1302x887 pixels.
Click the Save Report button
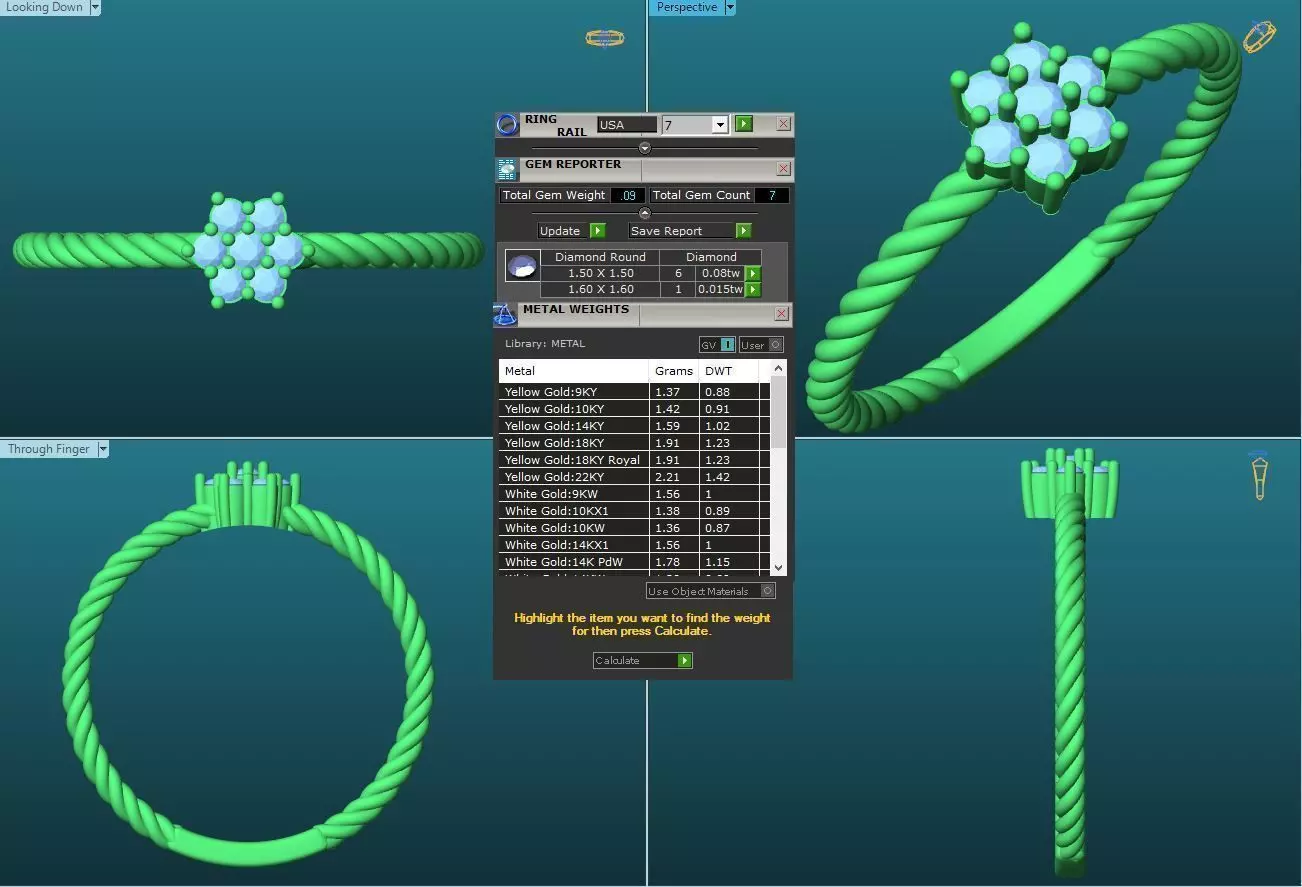click(x=689, y=231)
